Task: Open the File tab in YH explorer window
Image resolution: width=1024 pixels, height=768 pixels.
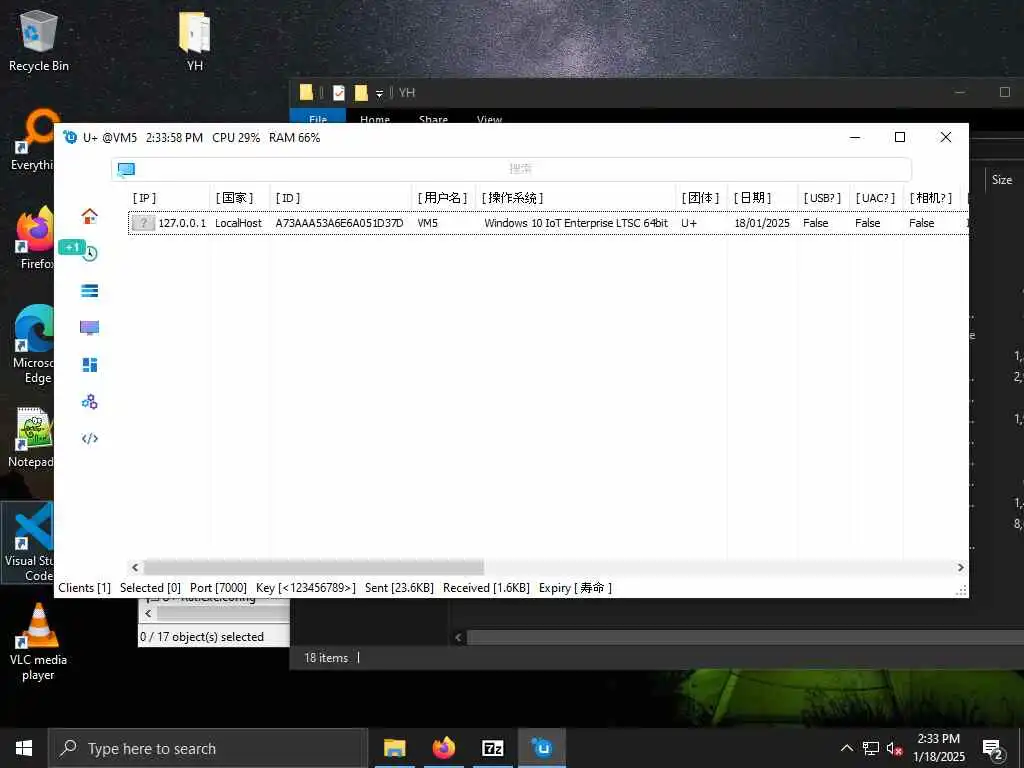Action: (318, 118)
